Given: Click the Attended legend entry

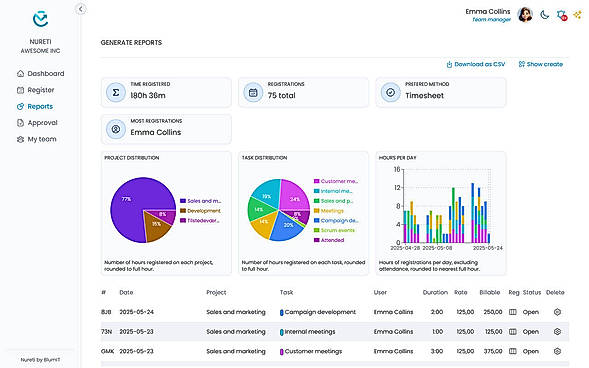Looking at the screenshot, I should (x=329, y=240).
